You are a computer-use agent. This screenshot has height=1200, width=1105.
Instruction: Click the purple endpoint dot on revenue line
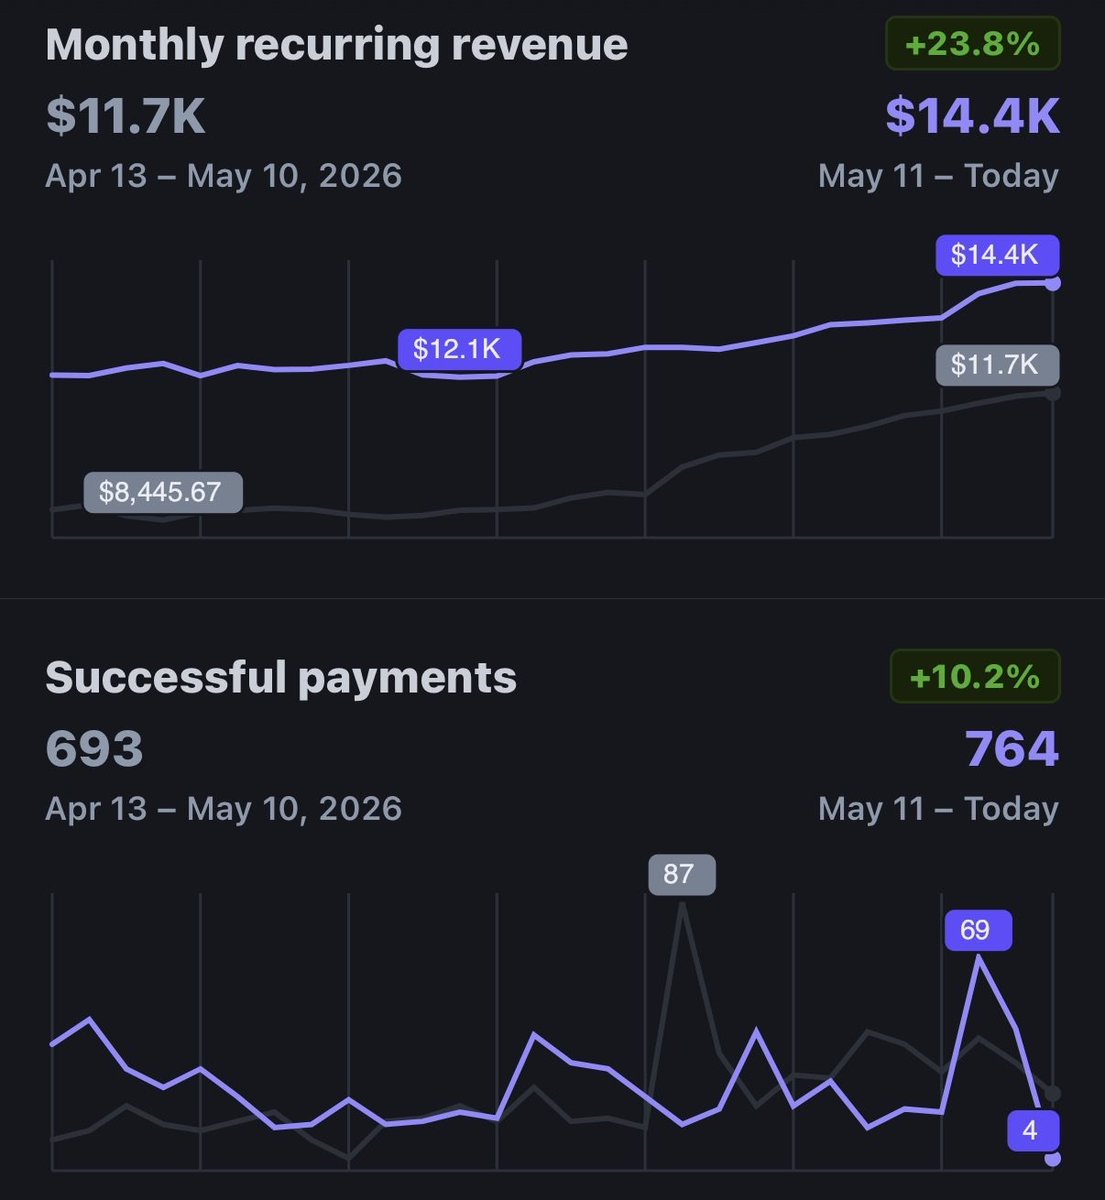[1052, 284]
